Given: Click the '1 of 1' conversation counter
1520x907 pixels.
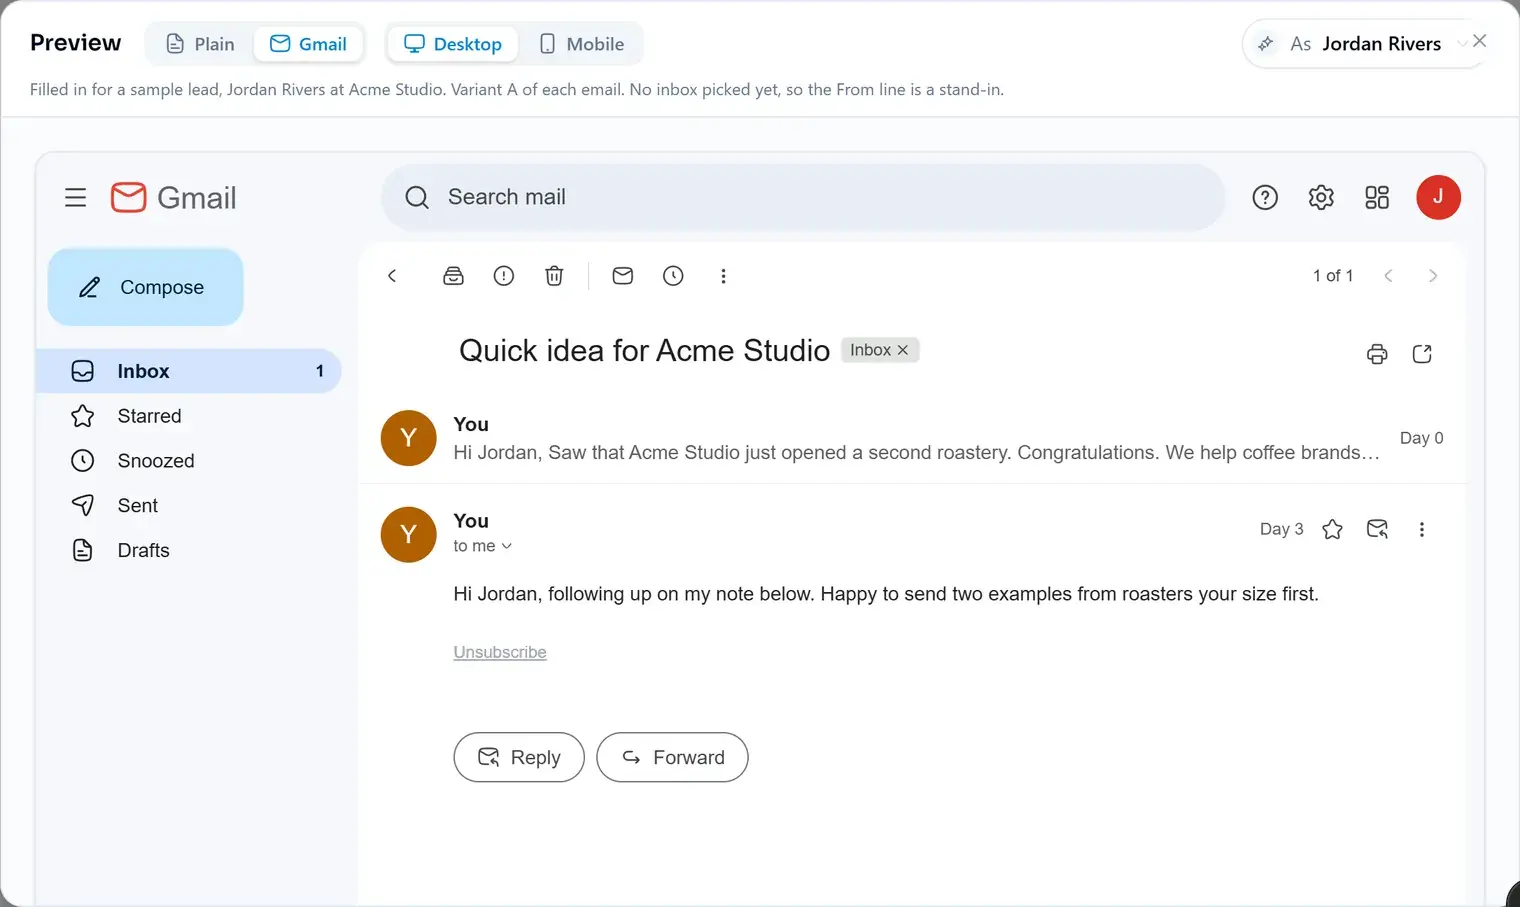Looking at the screenshot, I should point(1333,276).
